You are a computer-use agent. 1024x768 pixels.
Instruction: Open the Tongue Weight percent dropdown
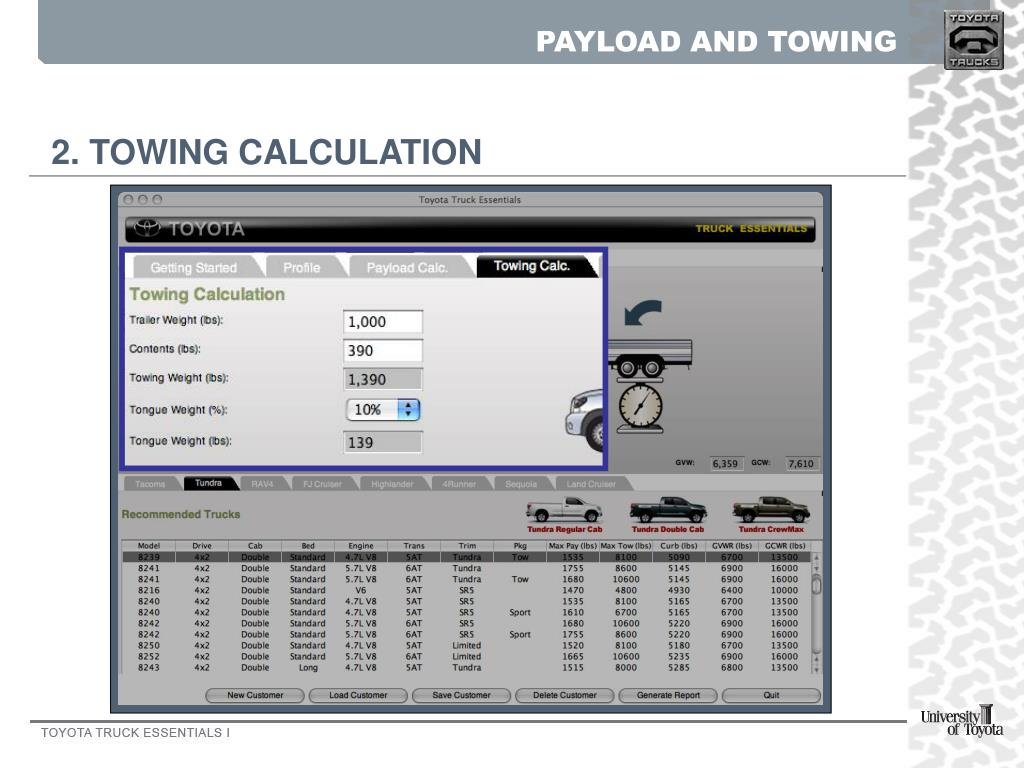pos(383,409)
